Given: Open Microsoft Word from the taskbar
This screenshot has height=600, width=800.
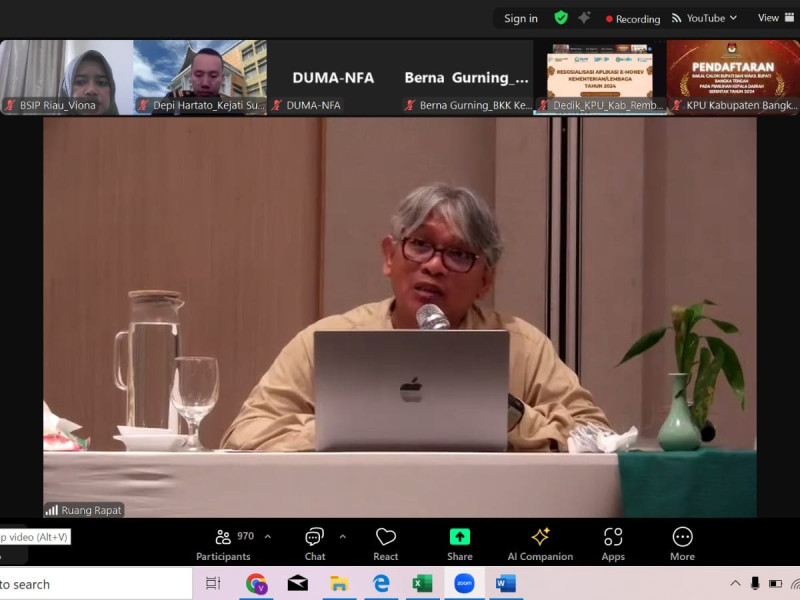Looking at the screenshot, I should pos(505,584).
